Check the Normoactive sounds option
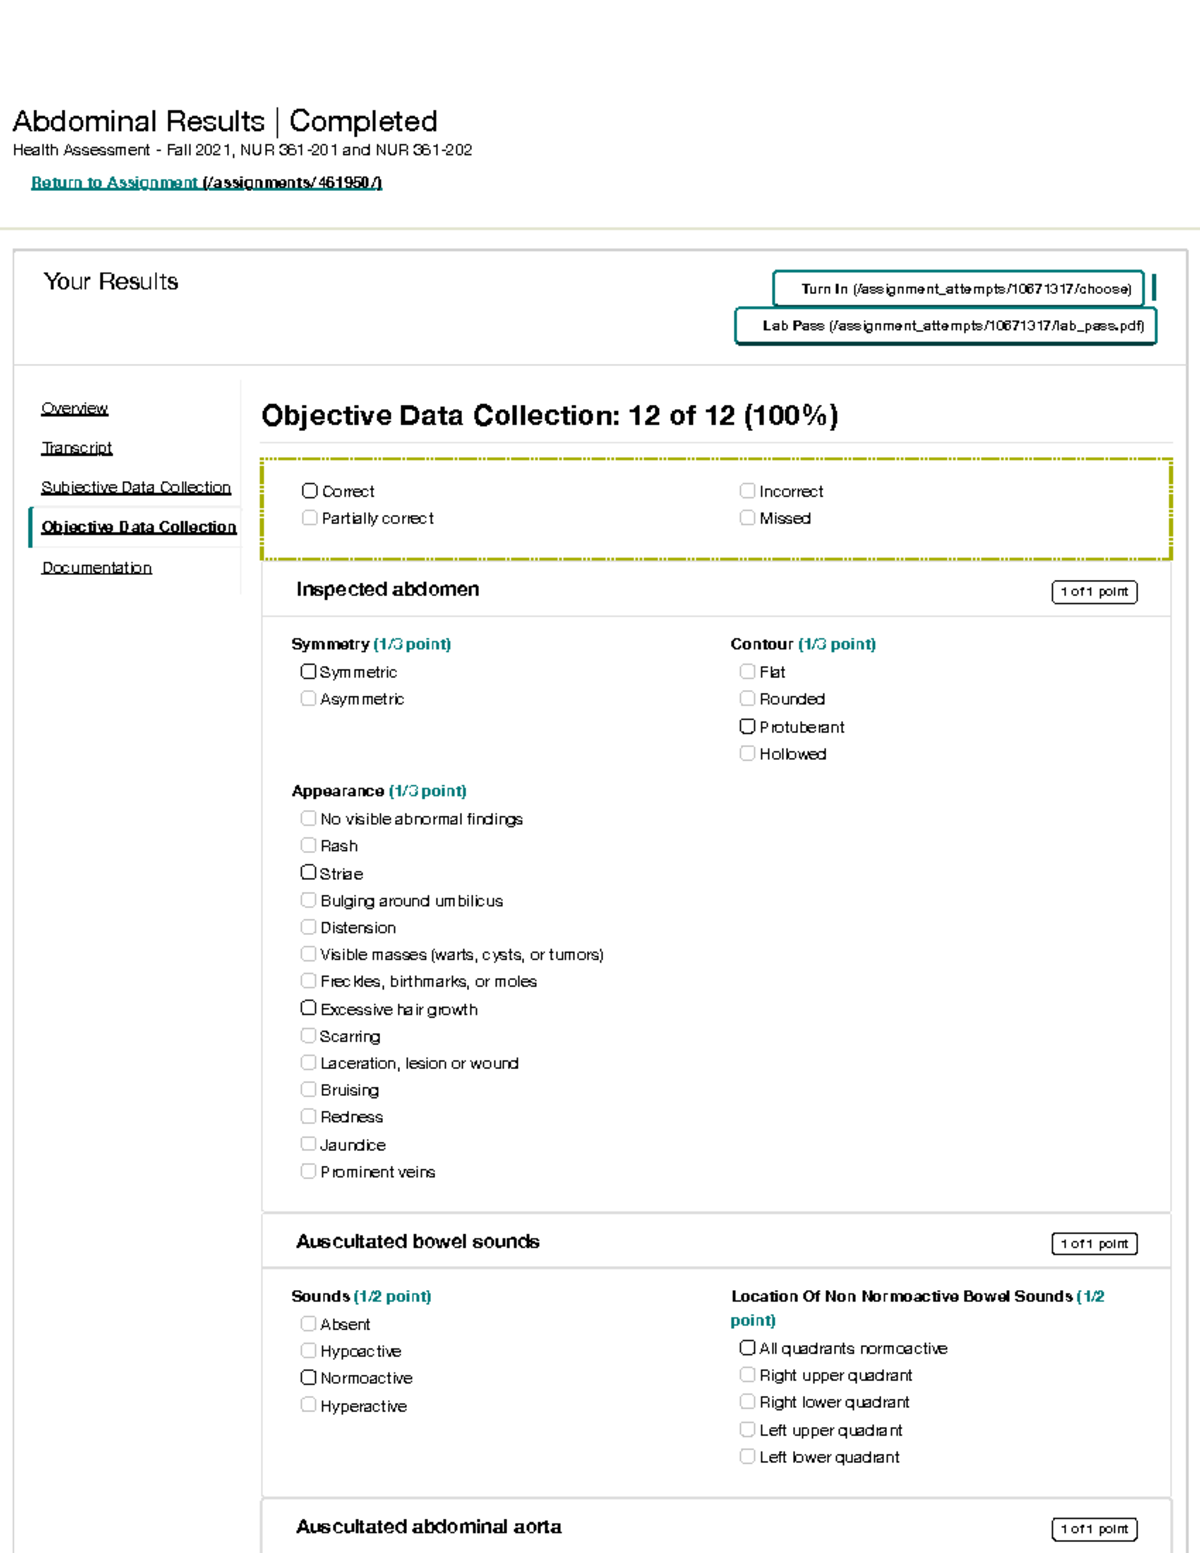 coord(308,1377)
